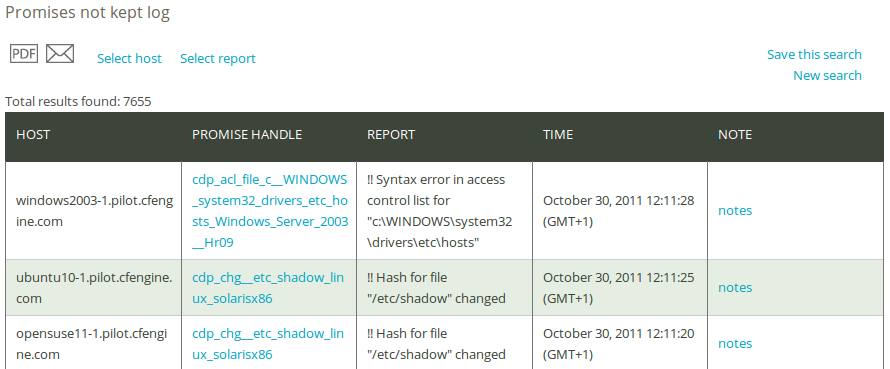The height and width of the screenshot is (369, 890).
Task: Open the promise handle link for ubuntu10-1
Action: pyautogui.click(x=268, y=288)
